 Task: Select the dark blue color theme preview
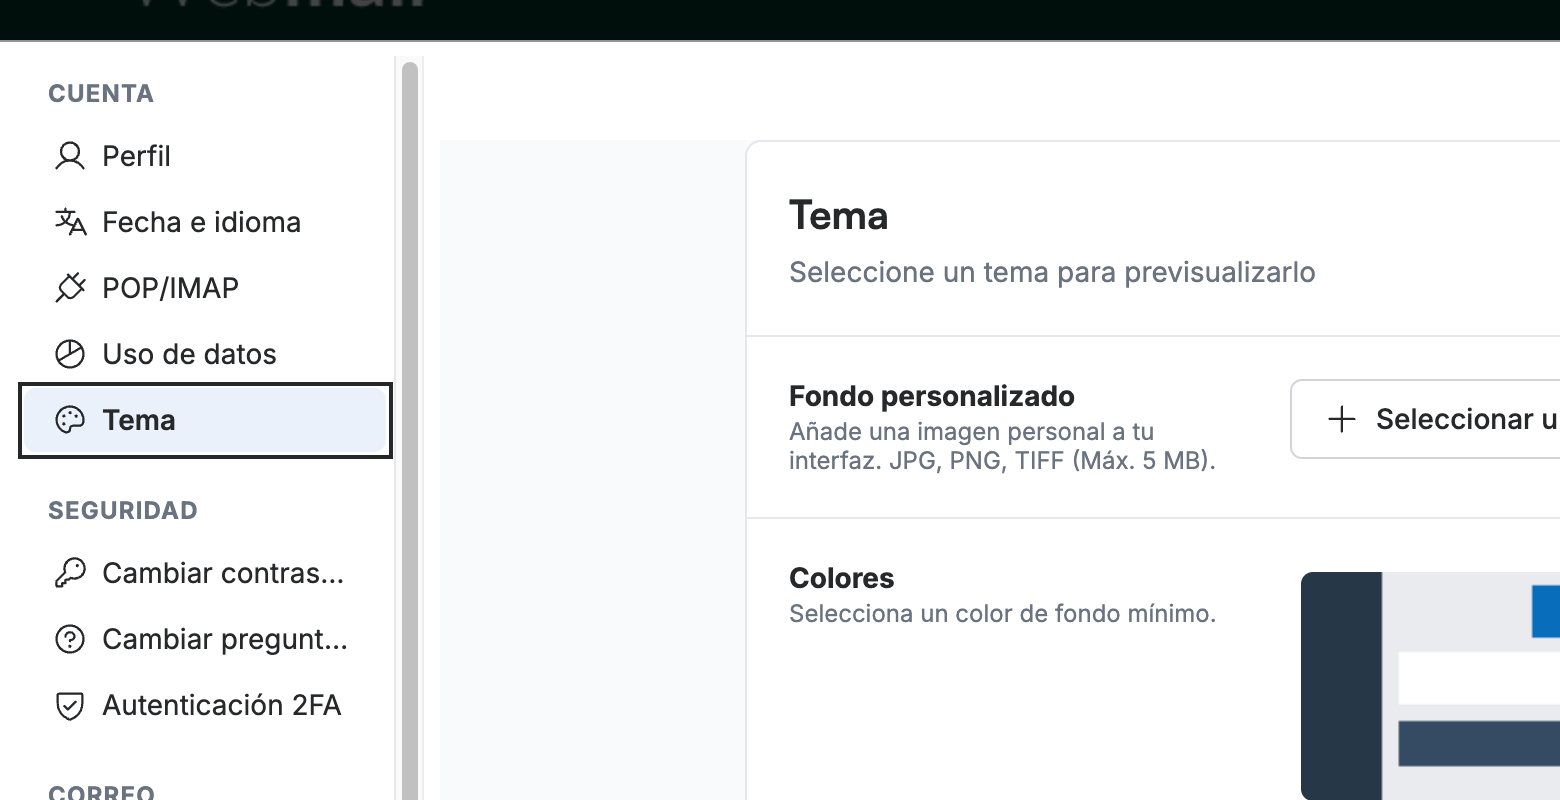click(1430, 686)
